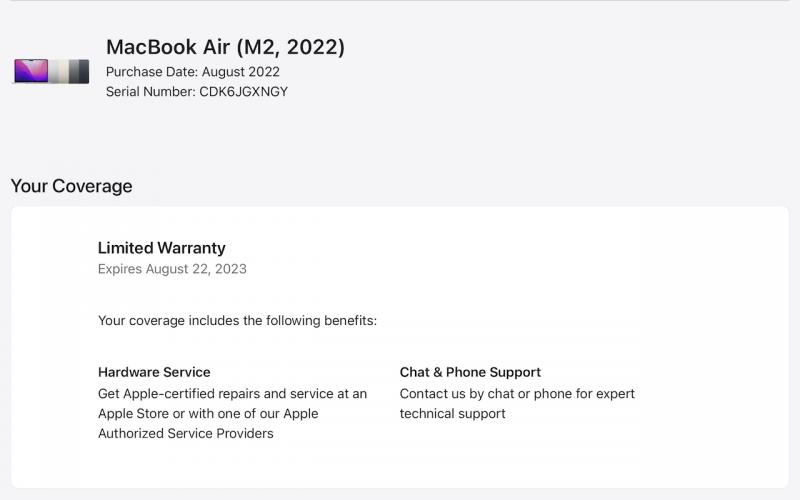
Task: Select the Hardware Service heading
Action: pos(154,372)
